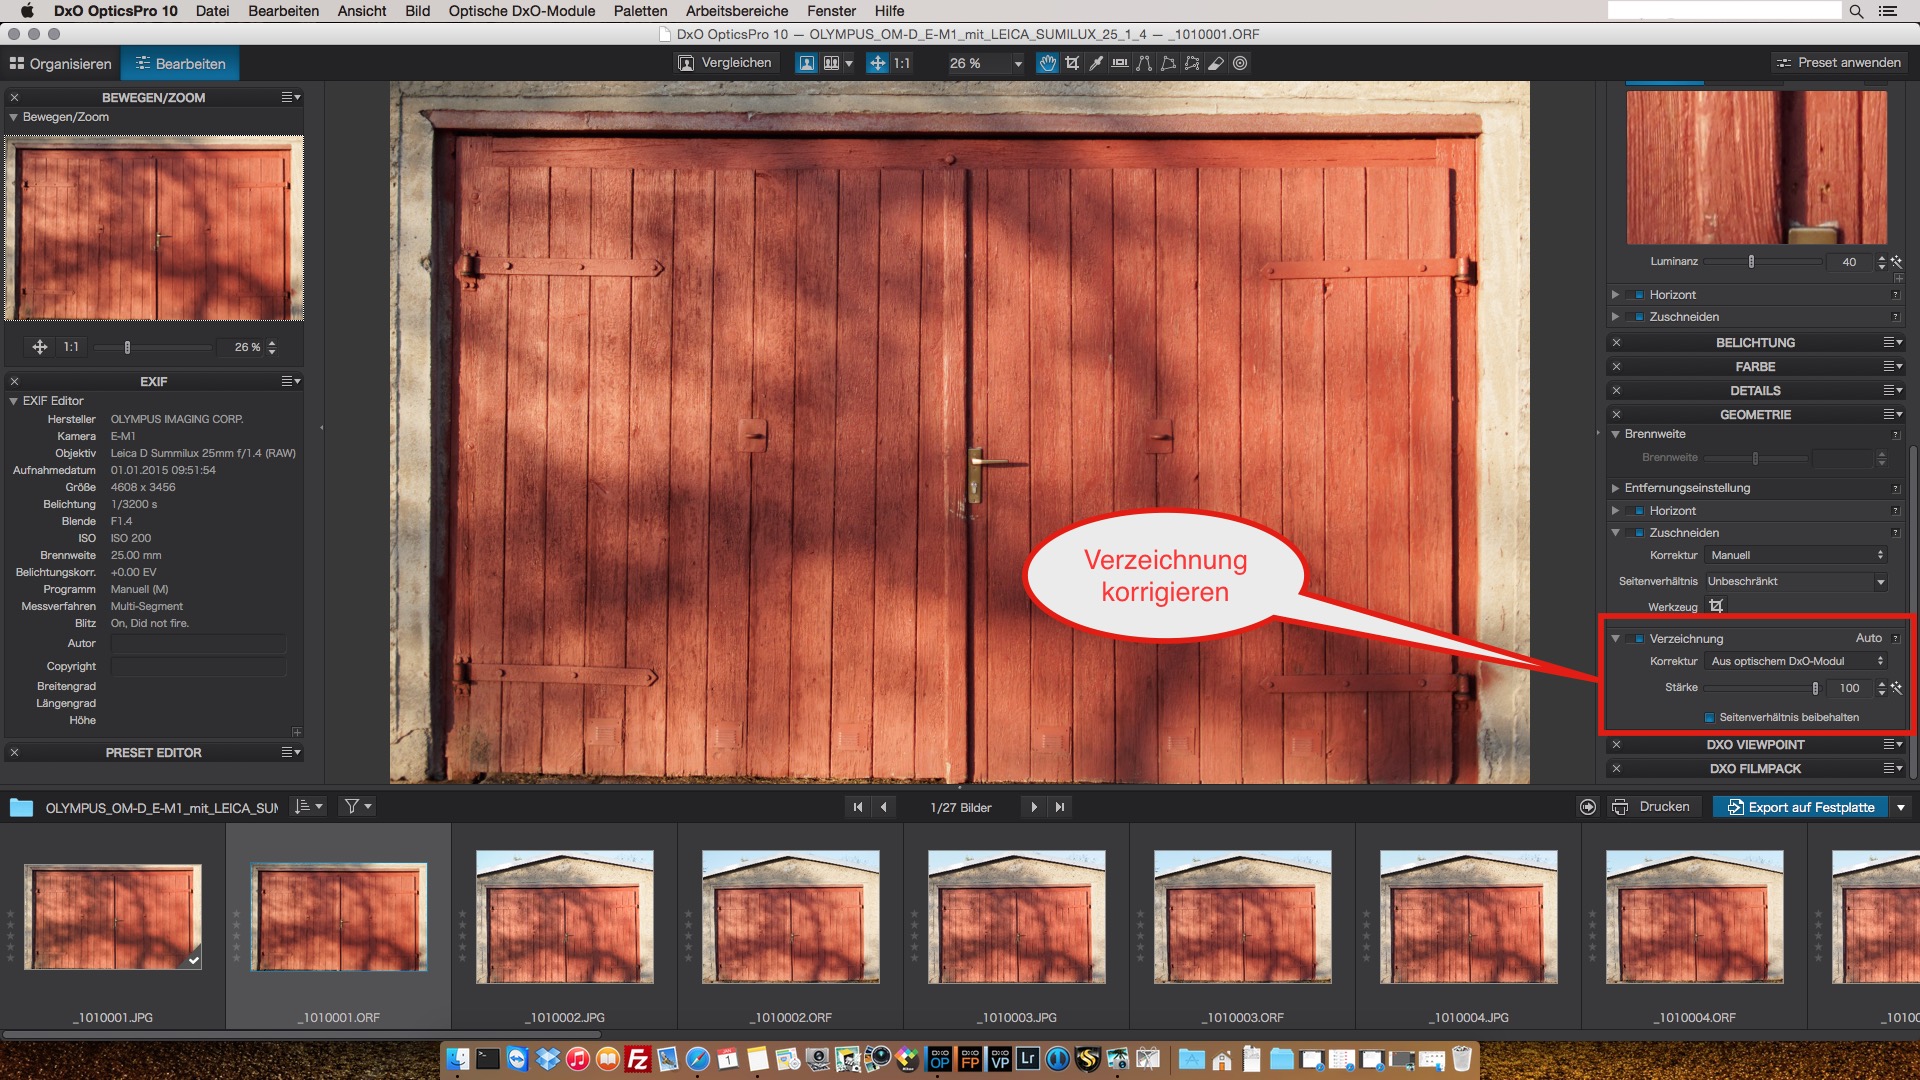Viewport: 1920px width, 1080px height.
Task: Collapse the Bewegen/Zoom section triangle
Action: [x=13, y=117]
